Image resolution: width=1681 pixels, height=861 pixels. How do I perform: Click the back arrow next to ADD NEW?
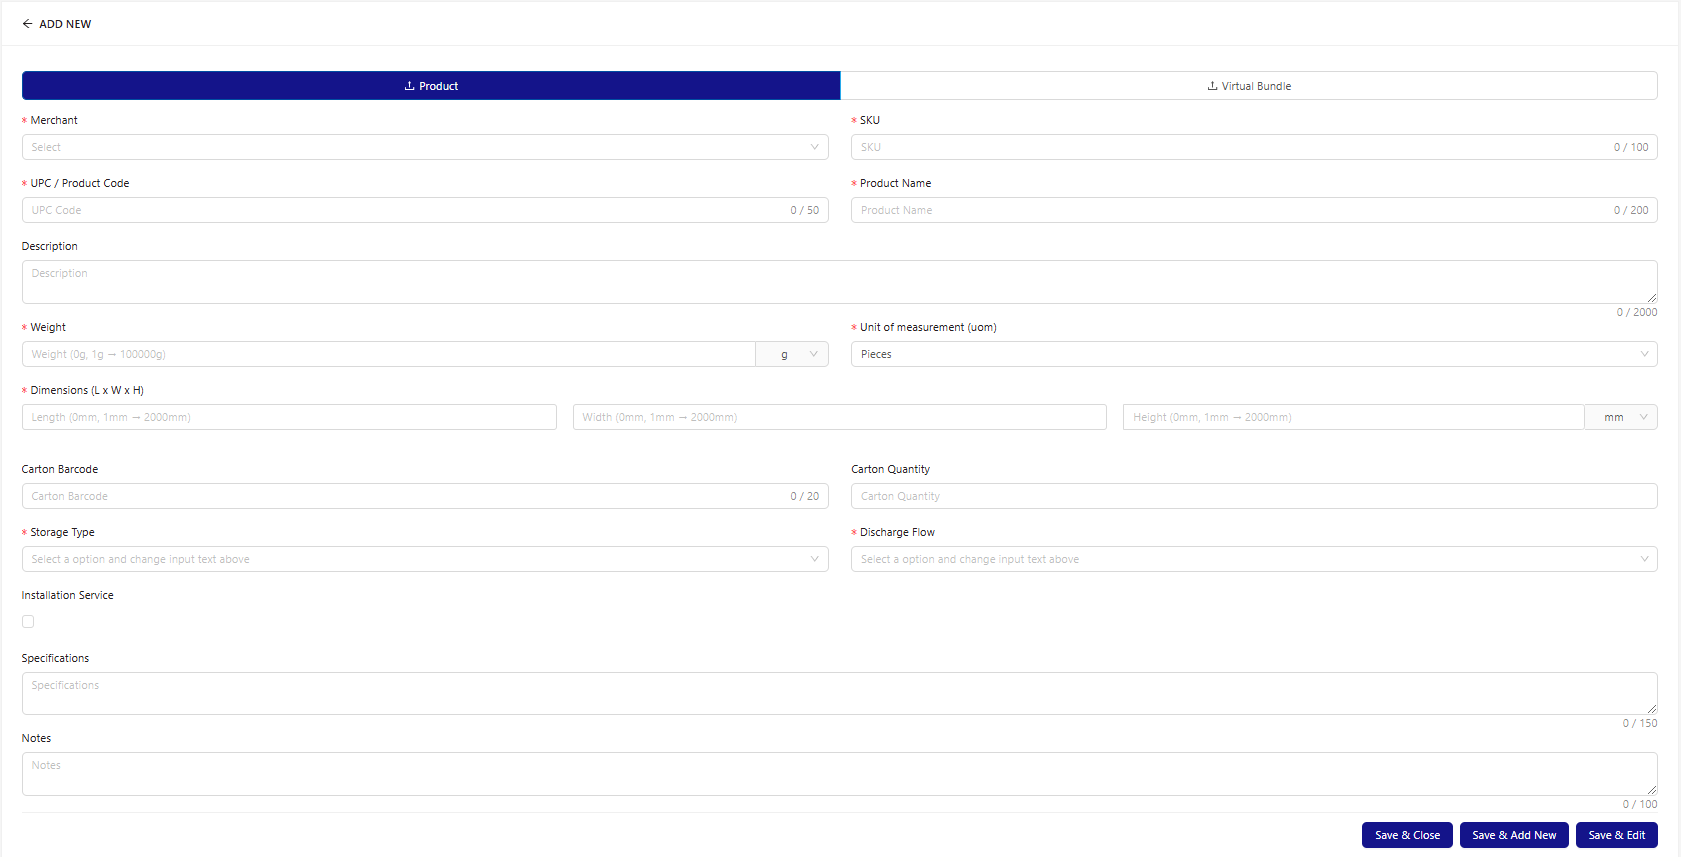[27, 24]
